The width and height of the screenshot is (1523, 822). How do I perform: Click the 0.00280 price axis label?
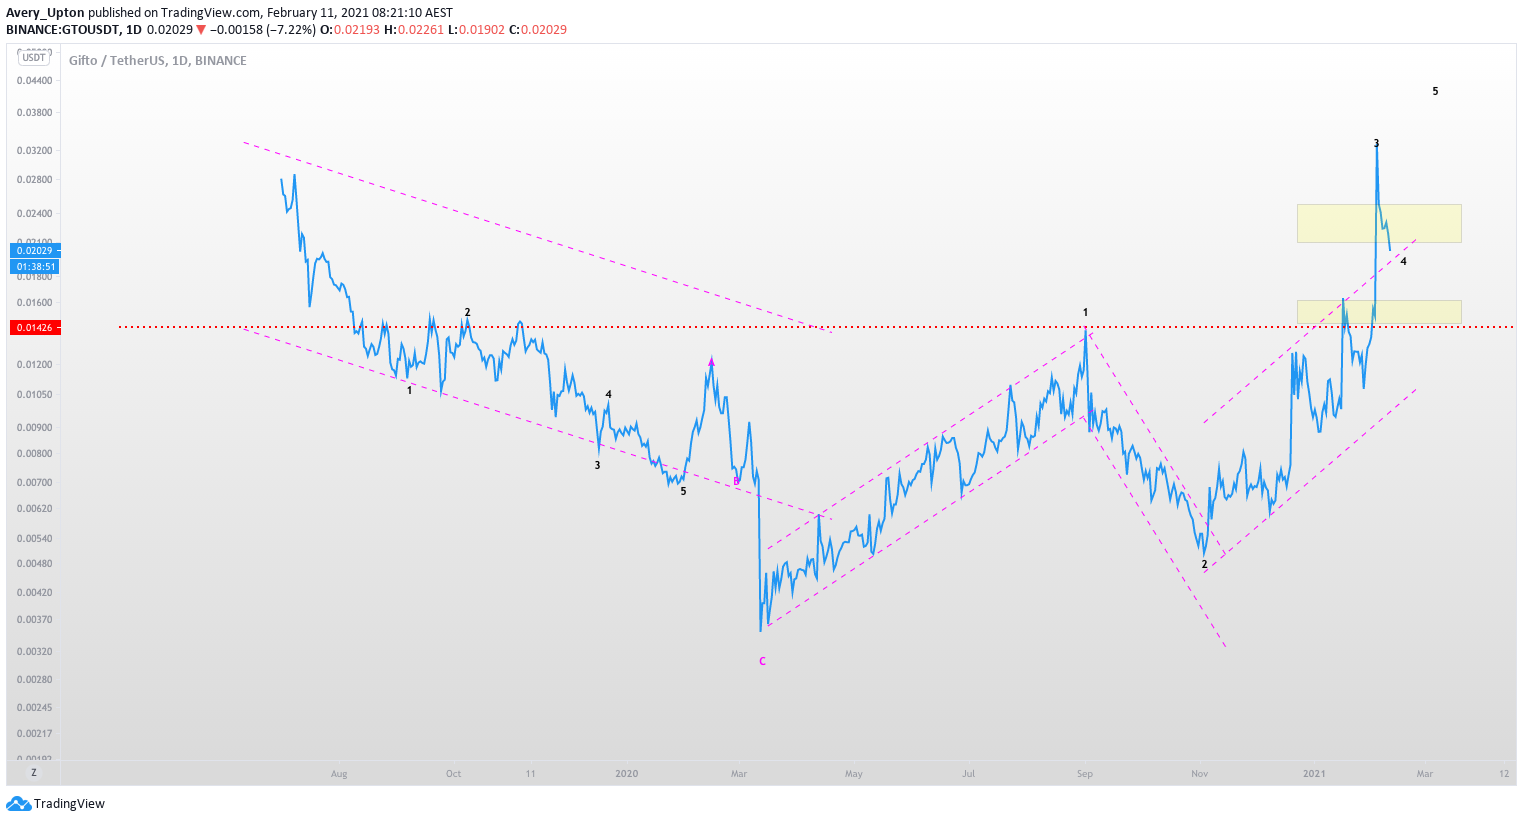click(34, 680)
